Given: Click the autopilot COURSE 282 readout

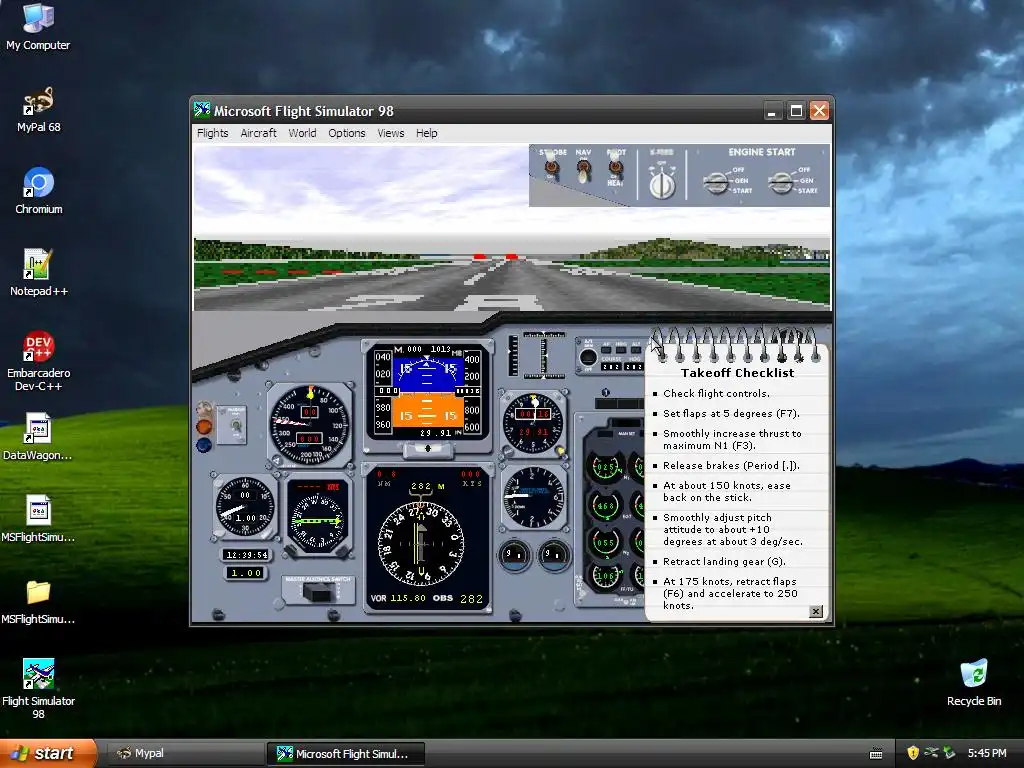Looking at the screenshot, I should tap(612, 366).
